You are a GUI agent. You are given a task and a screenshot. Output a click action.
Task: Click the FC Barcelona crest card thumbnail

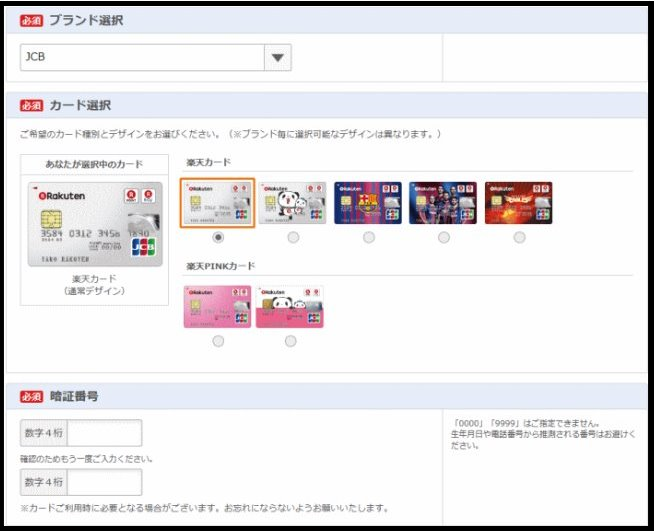tap(368, 203)
